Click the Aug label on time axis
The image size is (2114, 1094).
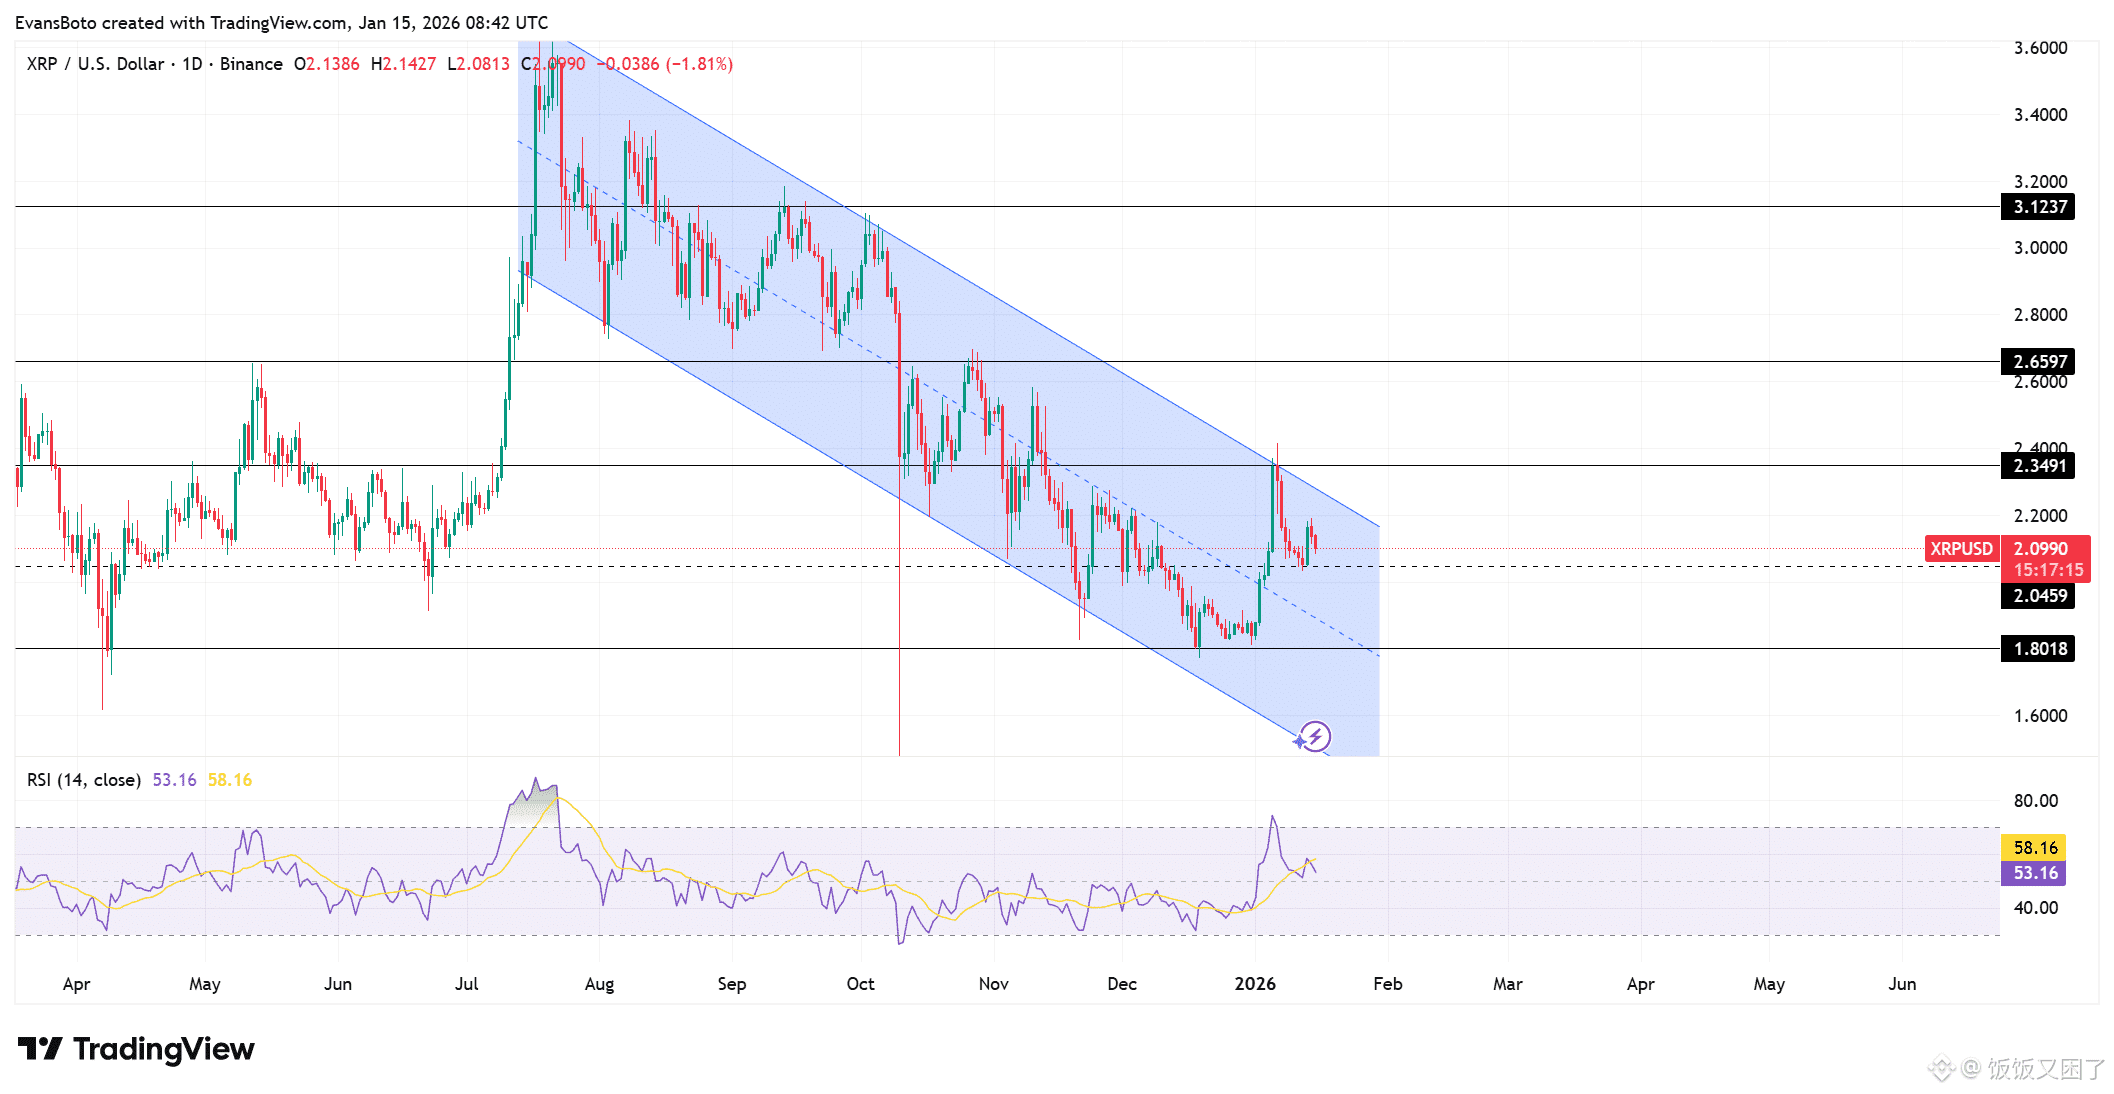pos(599,984)
